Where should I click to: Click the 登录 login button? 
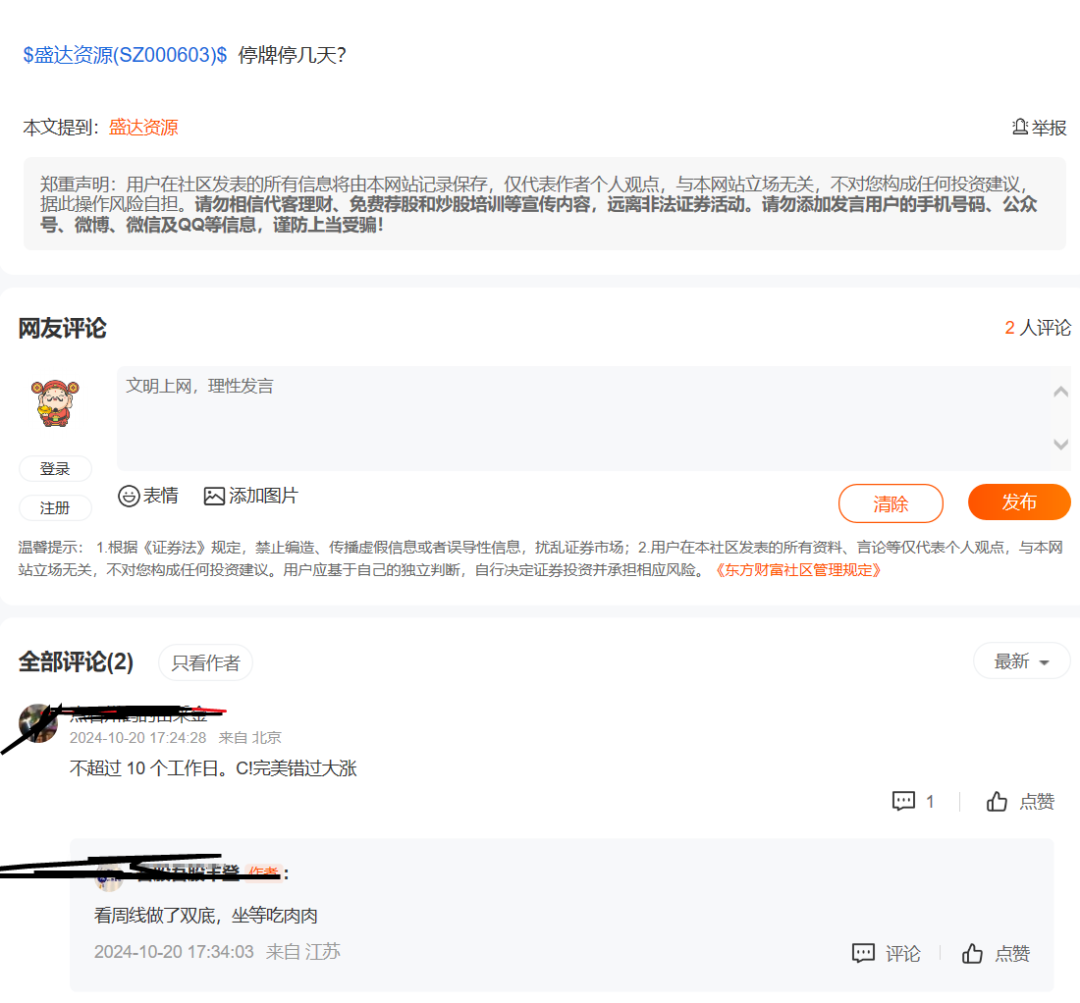click(x=55, y=468)
